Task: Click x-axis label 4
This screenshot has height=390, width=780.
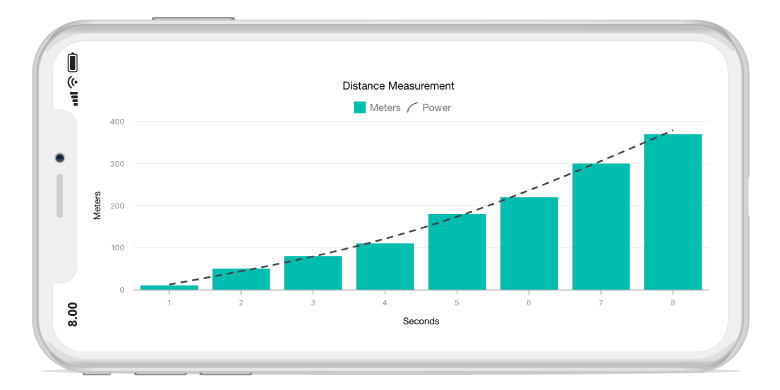Action: coord(385,302)
